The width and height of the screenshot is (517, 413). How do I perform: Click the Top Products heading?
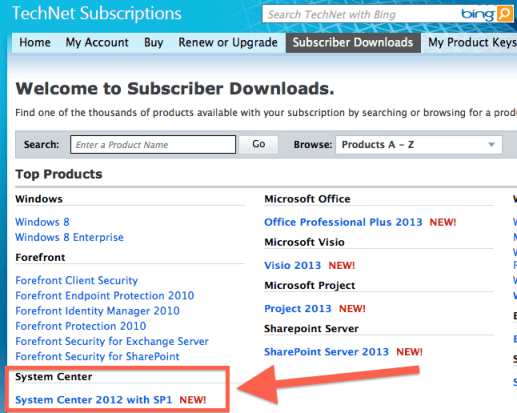click(59, 174)
